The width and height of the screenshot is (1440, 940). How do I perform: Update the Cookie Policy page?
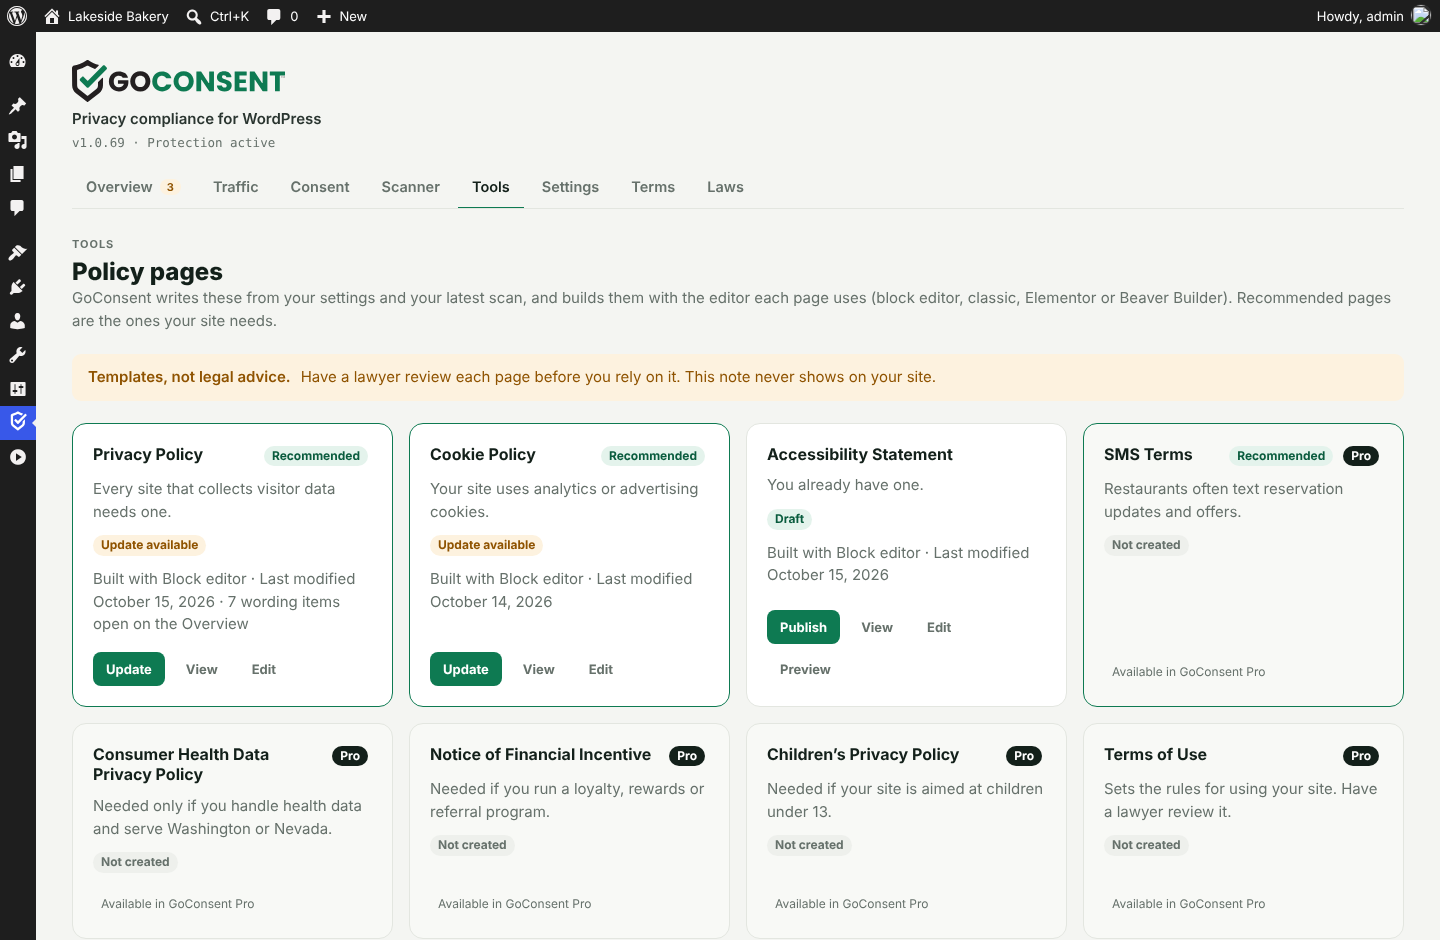point(466,669)
